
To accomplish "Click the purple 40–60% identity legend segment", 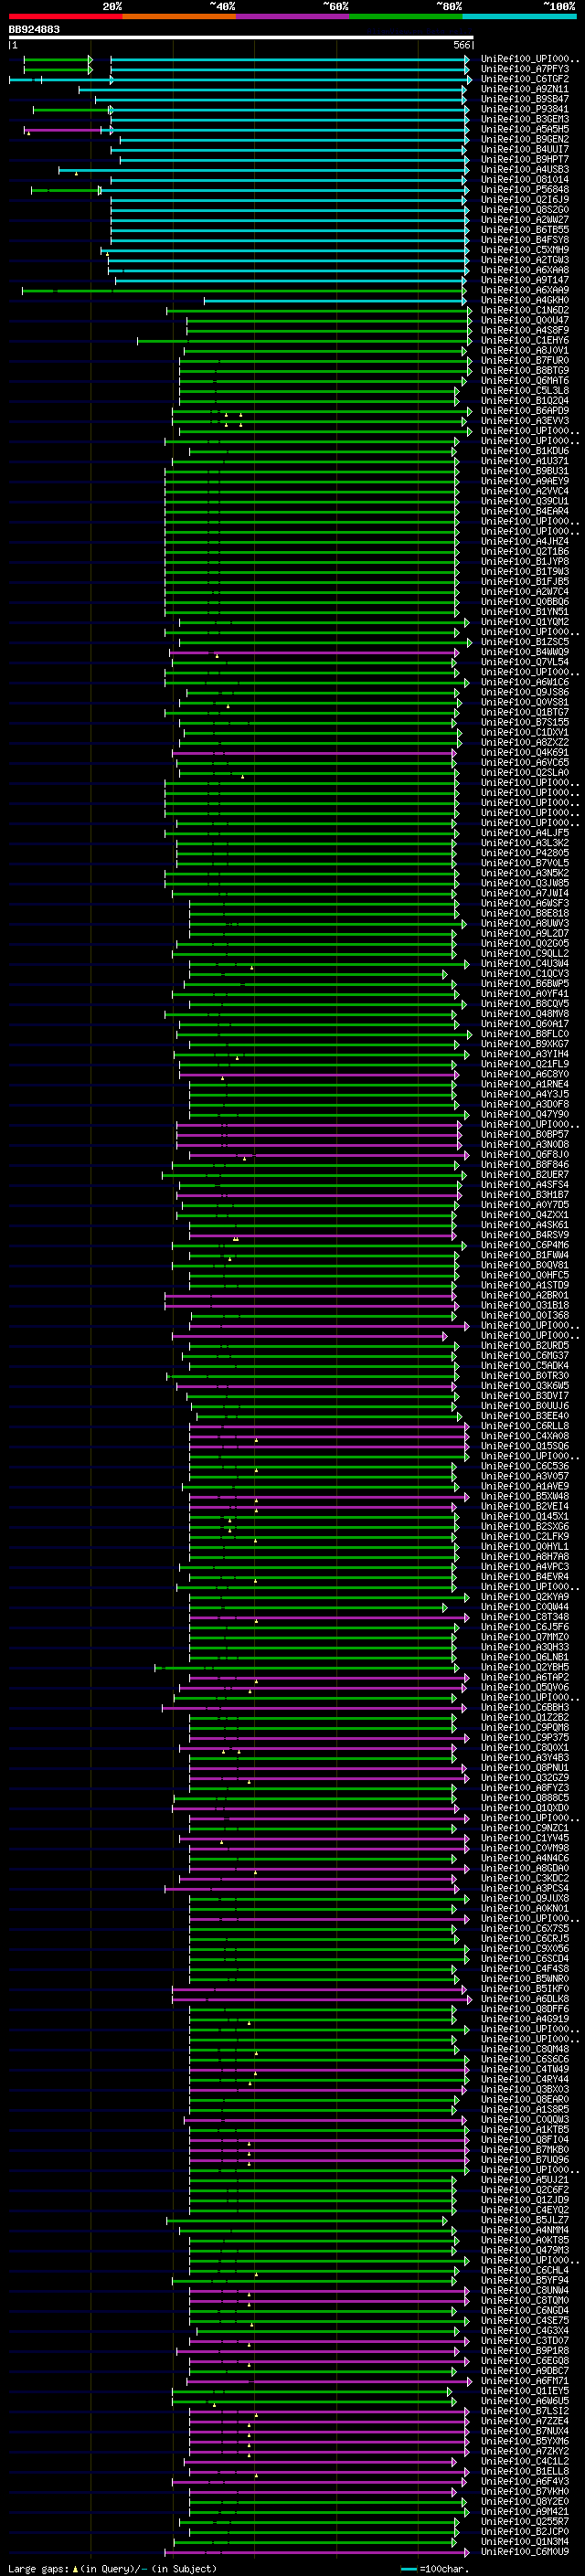I will pos(292,16).
